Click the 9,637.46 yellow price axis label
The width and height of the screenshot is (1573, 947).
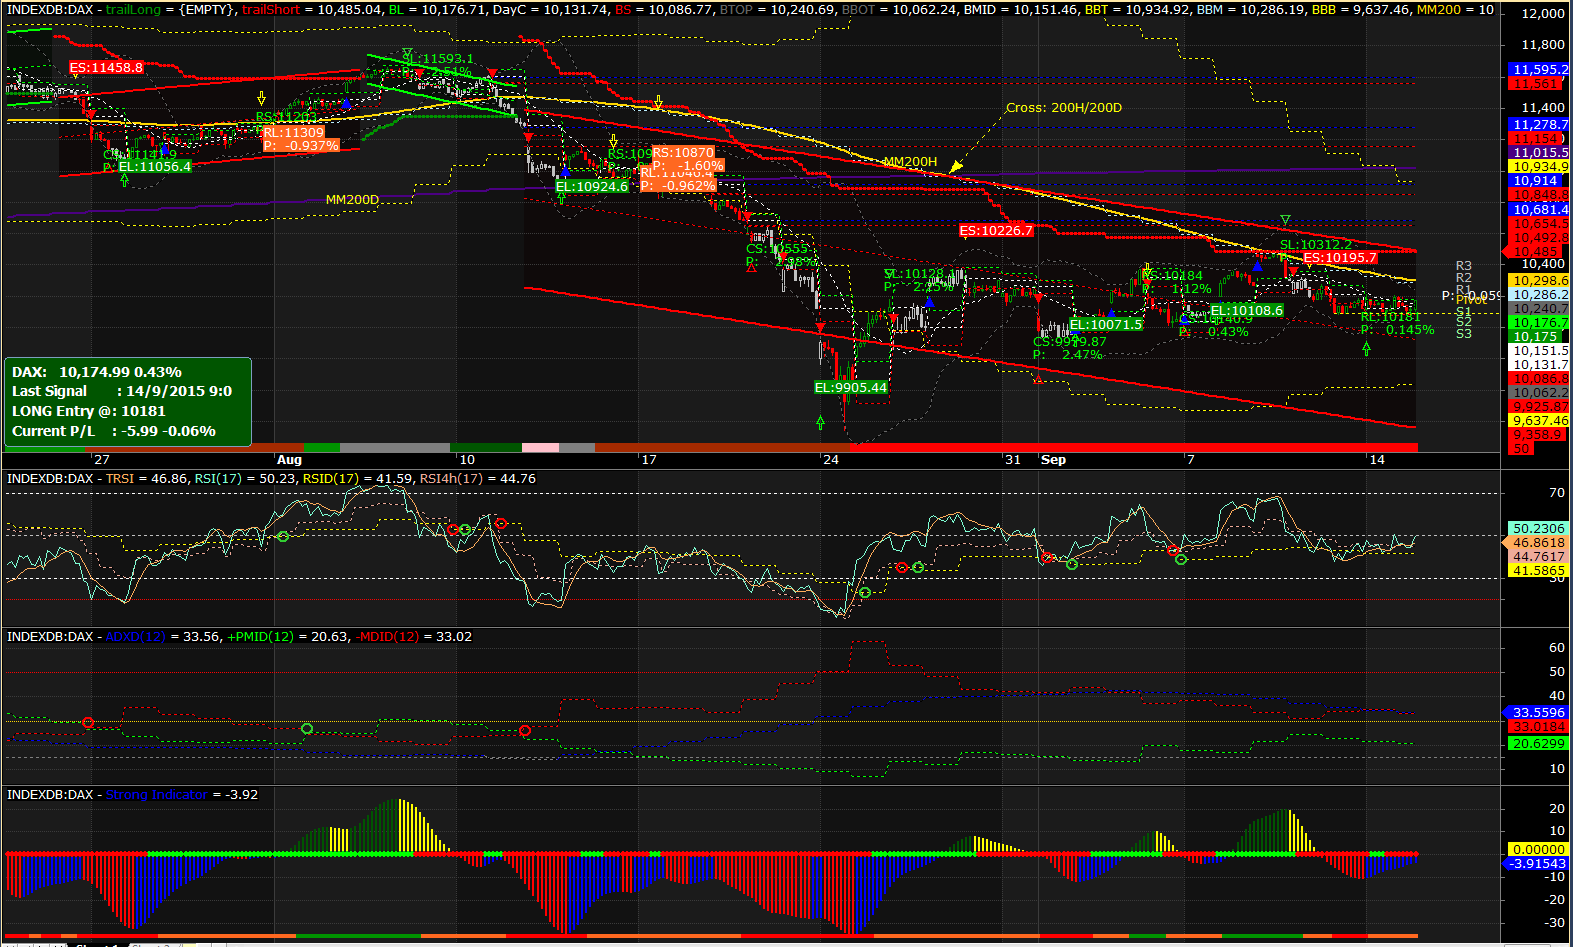1540,421
